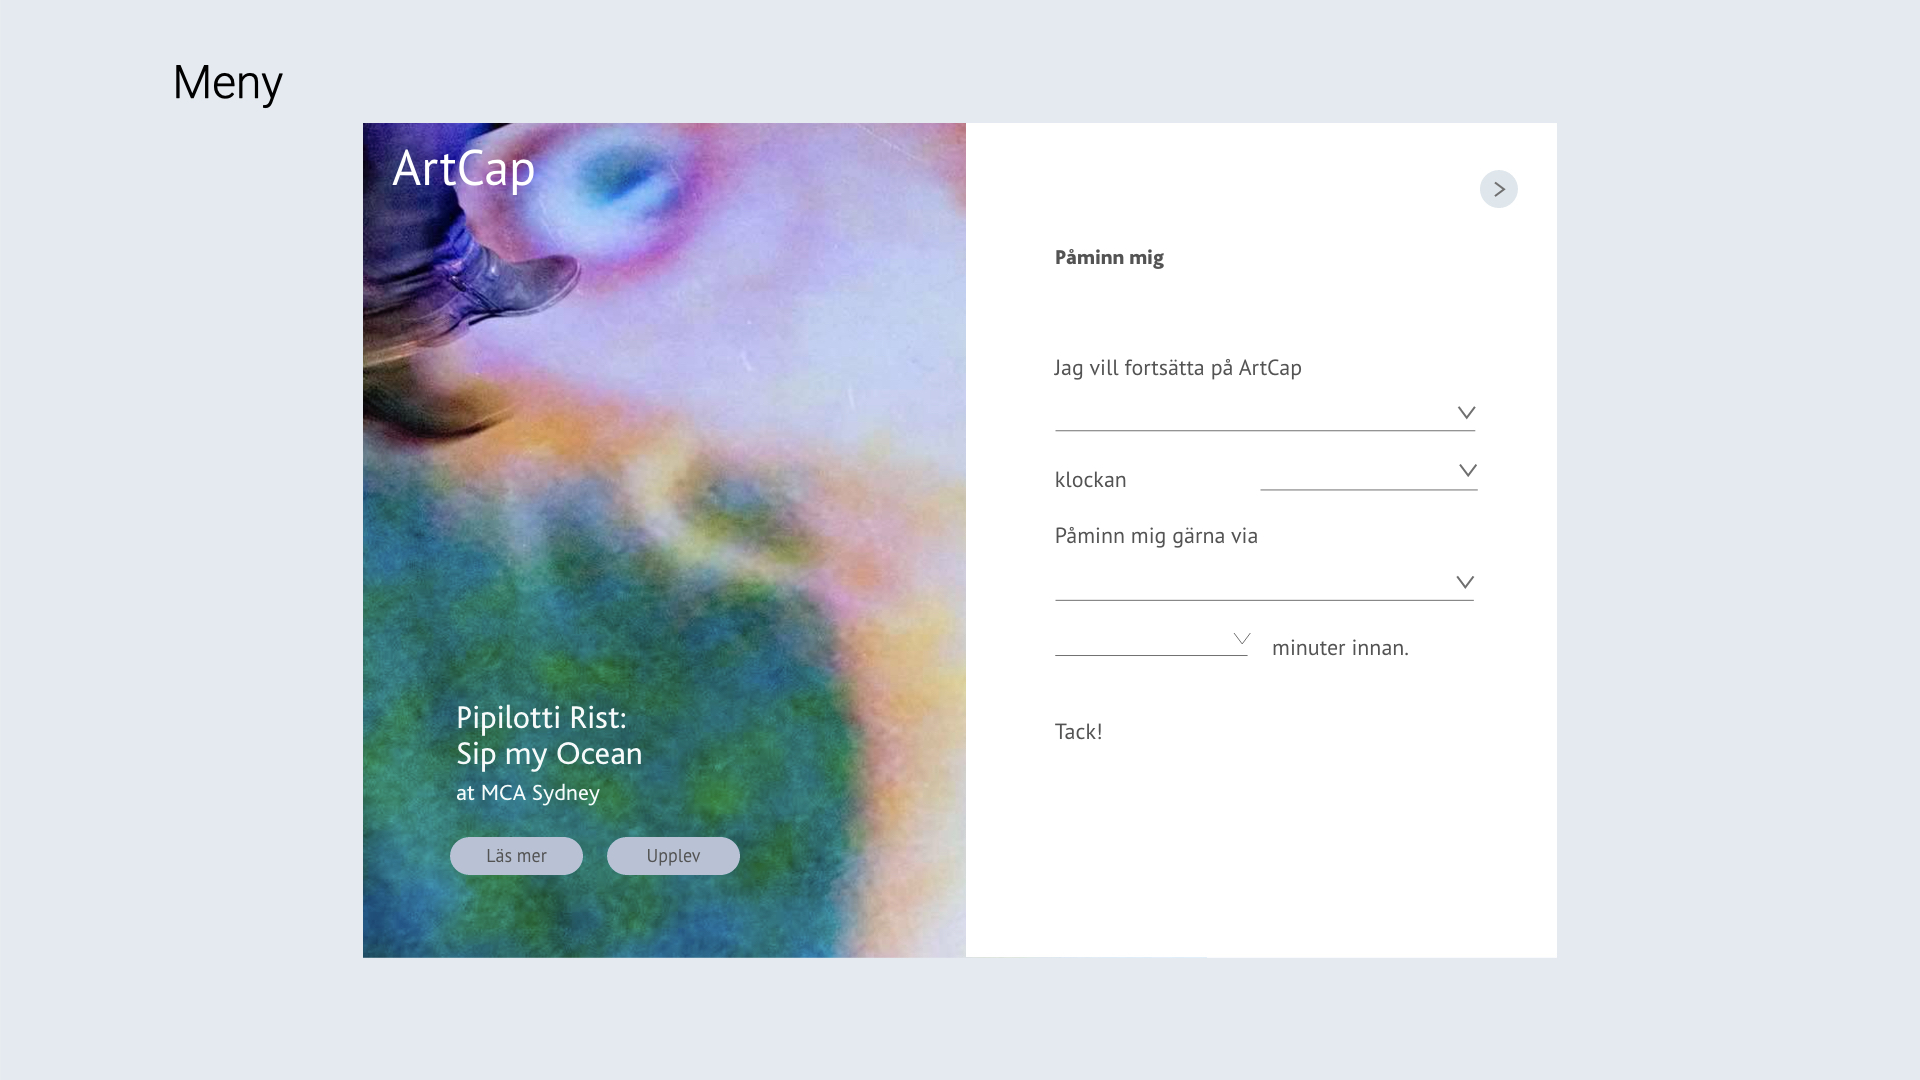The image size is (1920, 1080).
Task: Click the ArtCap logo
Action: 464,168
